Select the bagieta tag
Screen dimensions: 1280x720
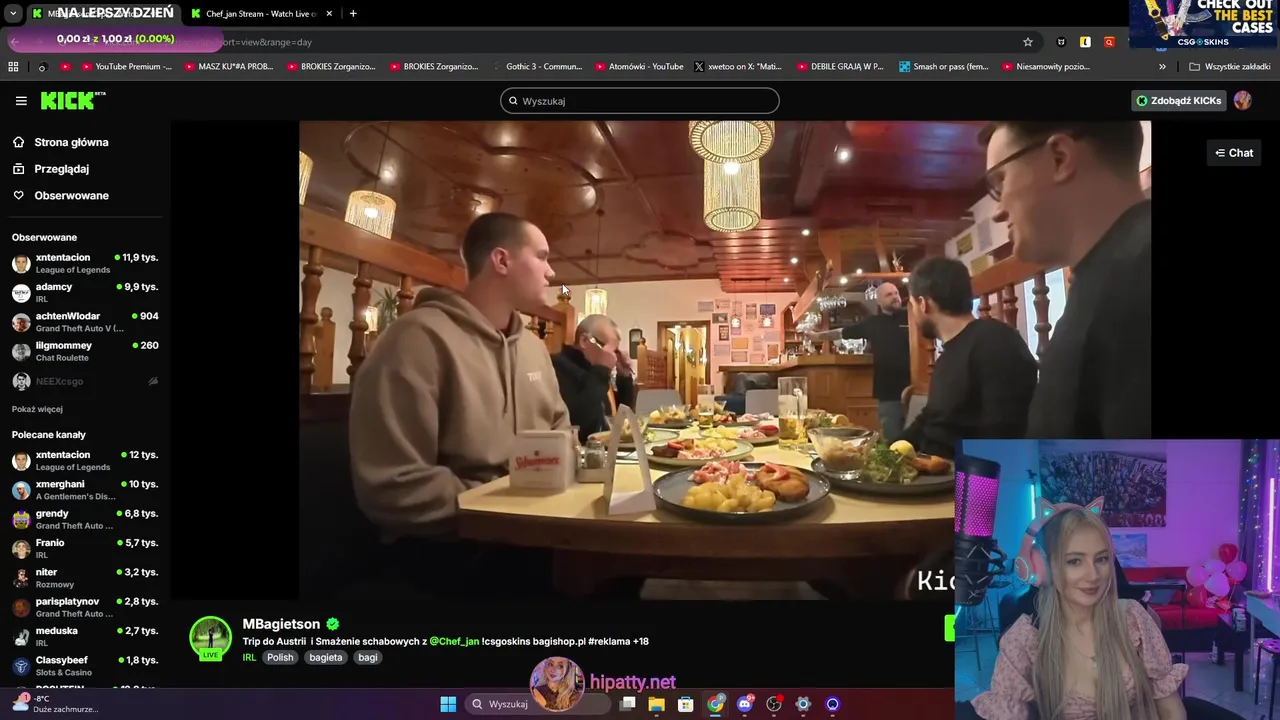pyautogui.click(x=326, y=658)
